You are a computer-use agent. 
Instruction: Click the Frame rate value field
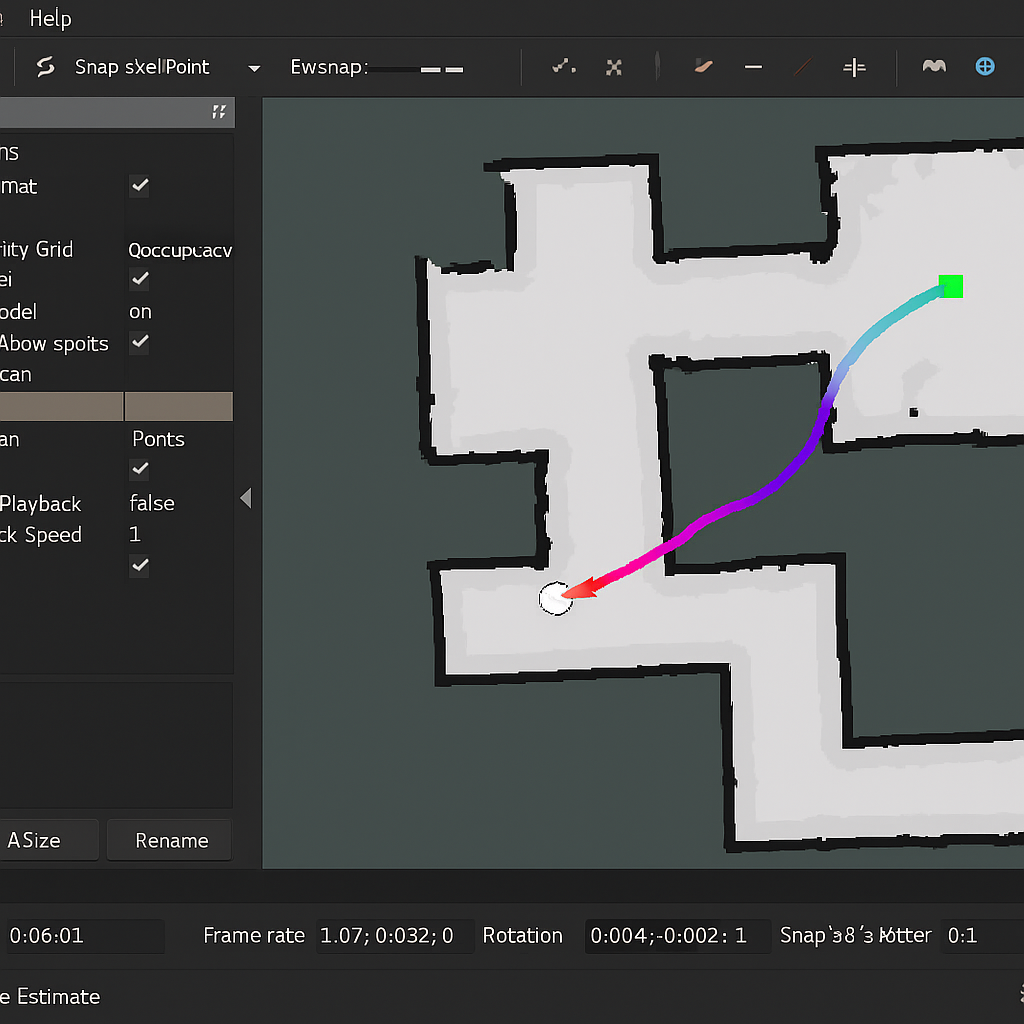click(394, 936)
